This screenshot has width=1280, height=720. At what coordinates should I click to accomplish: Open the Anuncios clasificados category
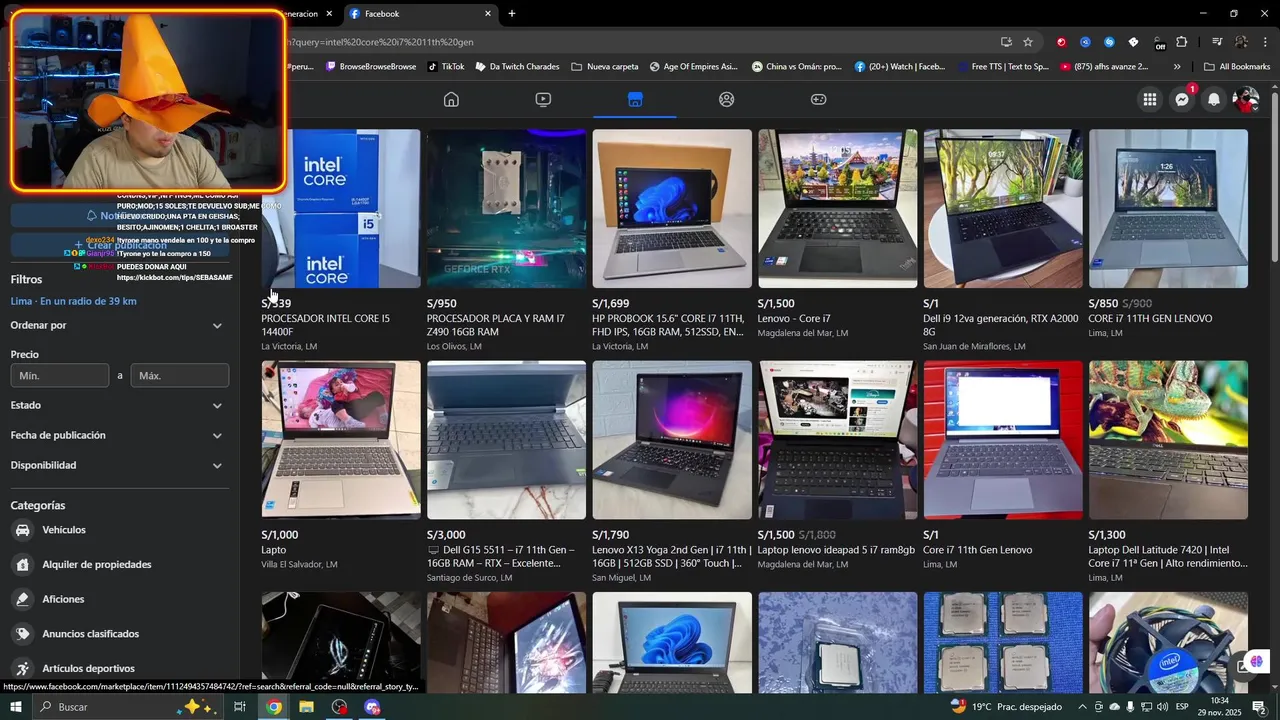point(120,634)
